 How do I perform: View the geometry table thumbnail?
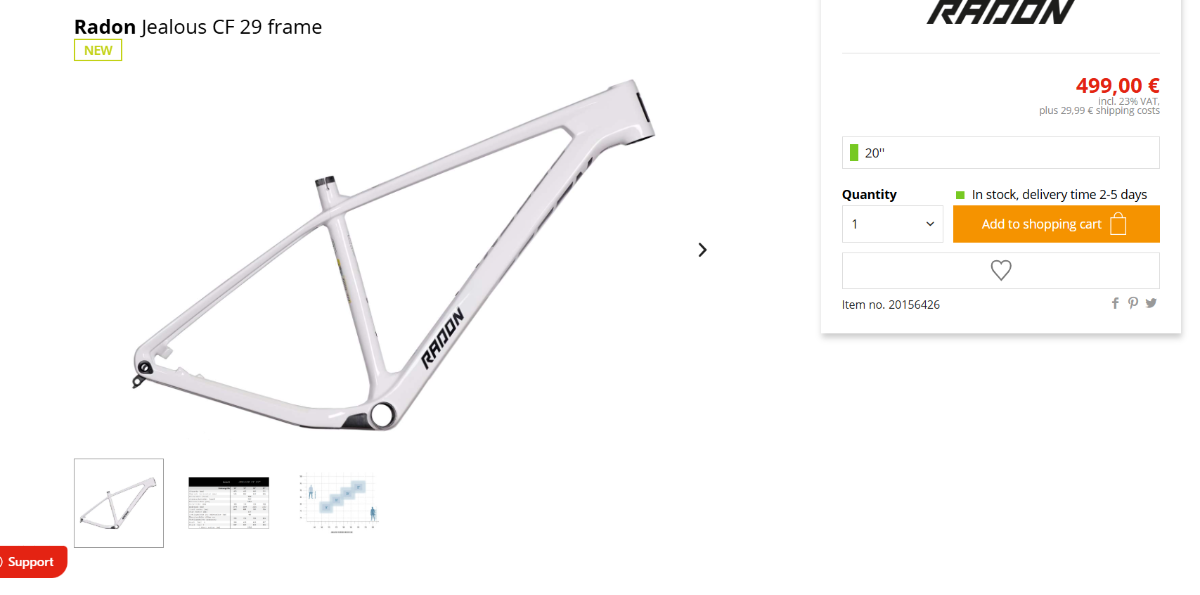coord(229,503)
